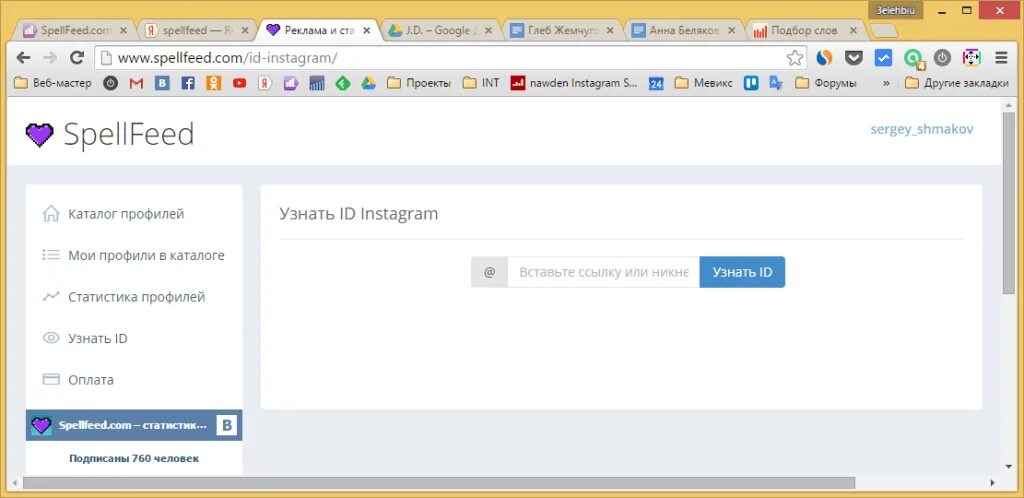Click the SpellFeed purple heart logo
1024x498 pixels.
click(39, 134)
